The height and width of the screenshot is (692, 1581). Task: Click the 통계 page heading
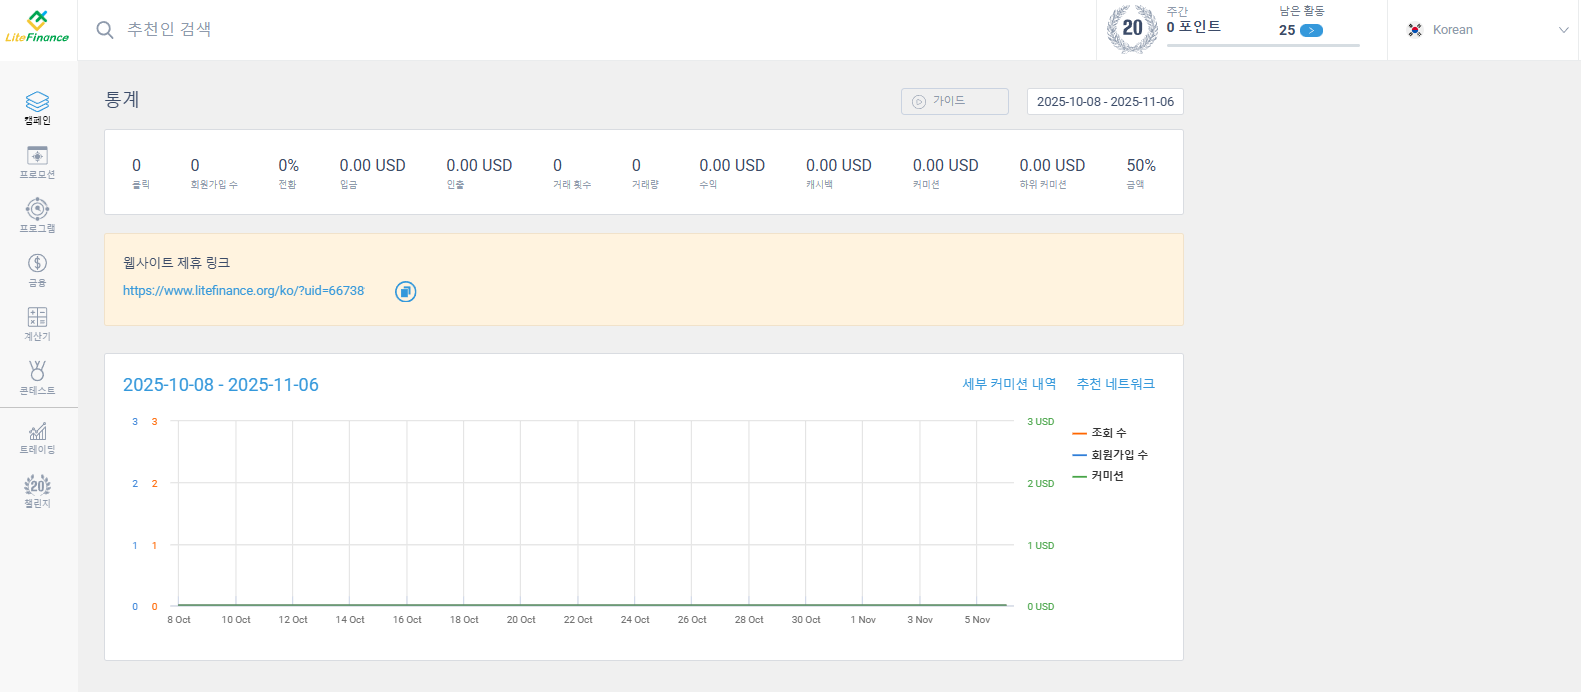(122, 100)
